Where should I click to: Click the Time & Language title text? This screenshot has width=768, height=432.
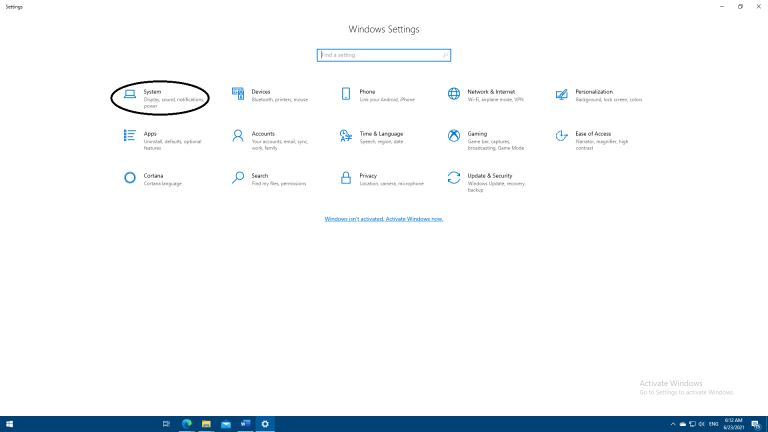382,134
